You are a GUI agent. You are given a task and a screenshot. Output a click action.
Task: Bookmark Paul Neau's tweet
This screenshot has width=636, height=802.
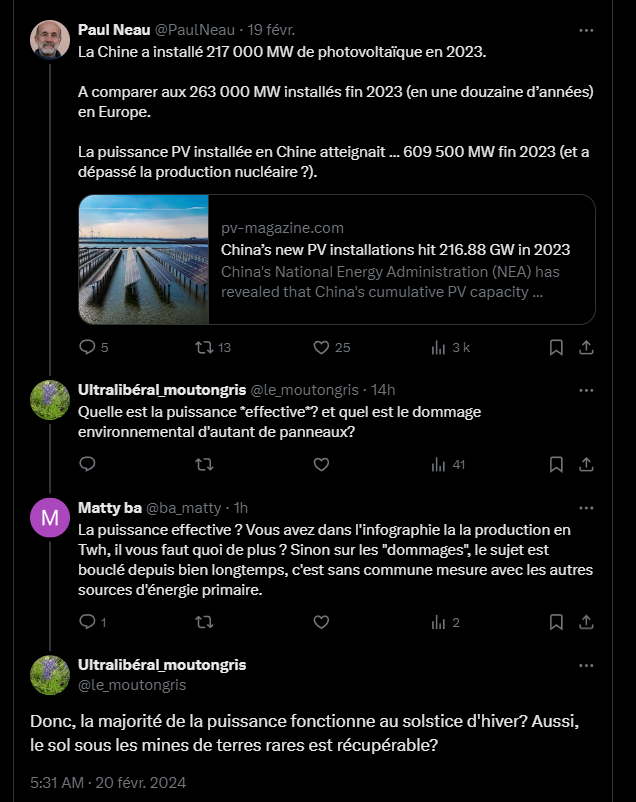click(556, 348)
